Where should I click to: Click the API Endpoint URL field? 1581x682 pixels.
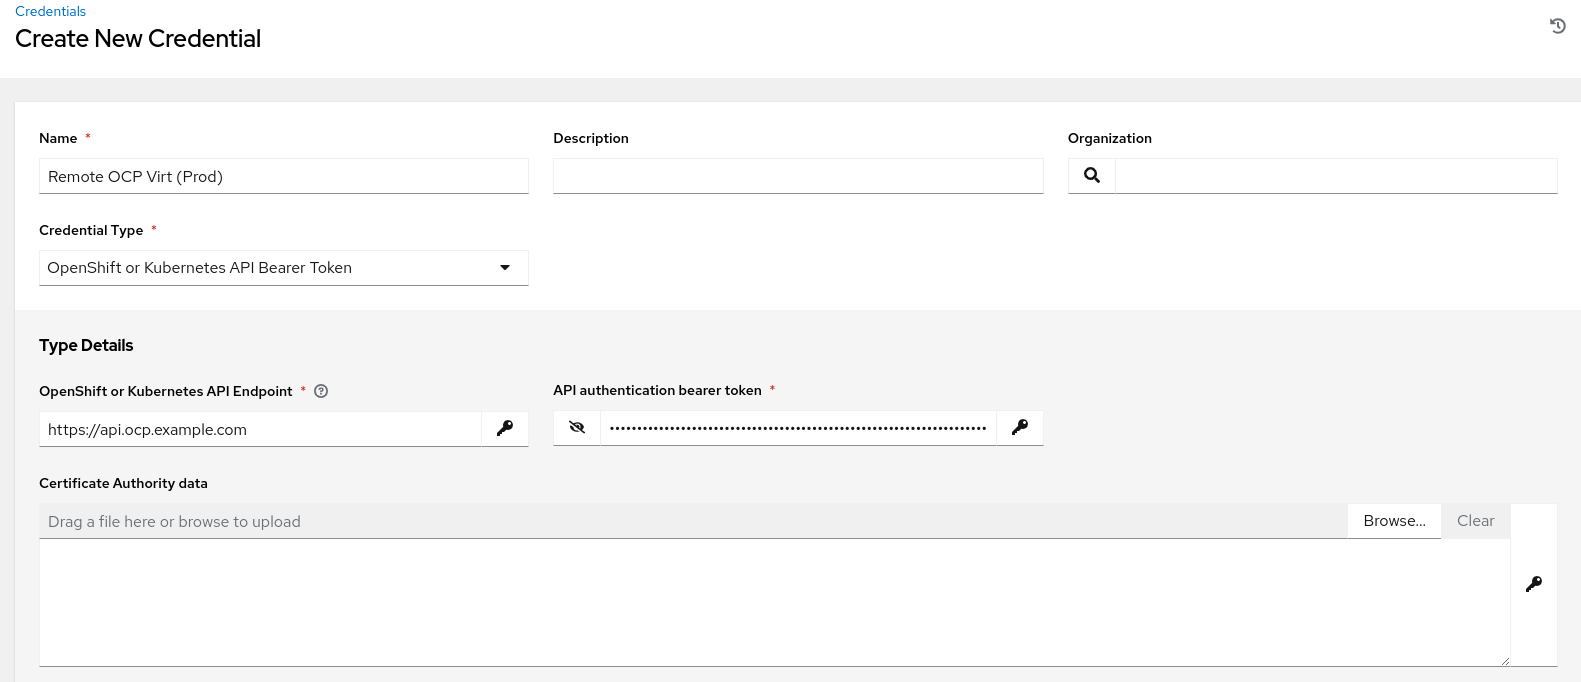click(260, 429)
